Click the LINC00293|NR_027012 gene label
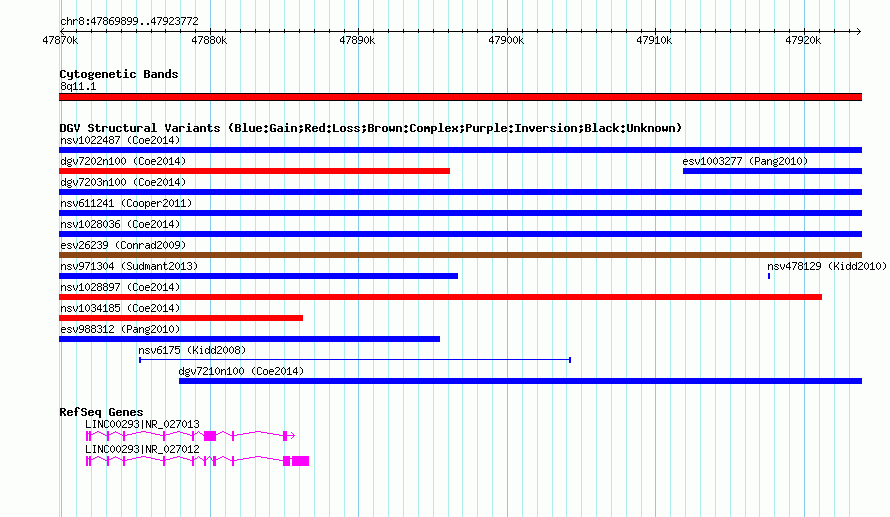 pos(142,449)
